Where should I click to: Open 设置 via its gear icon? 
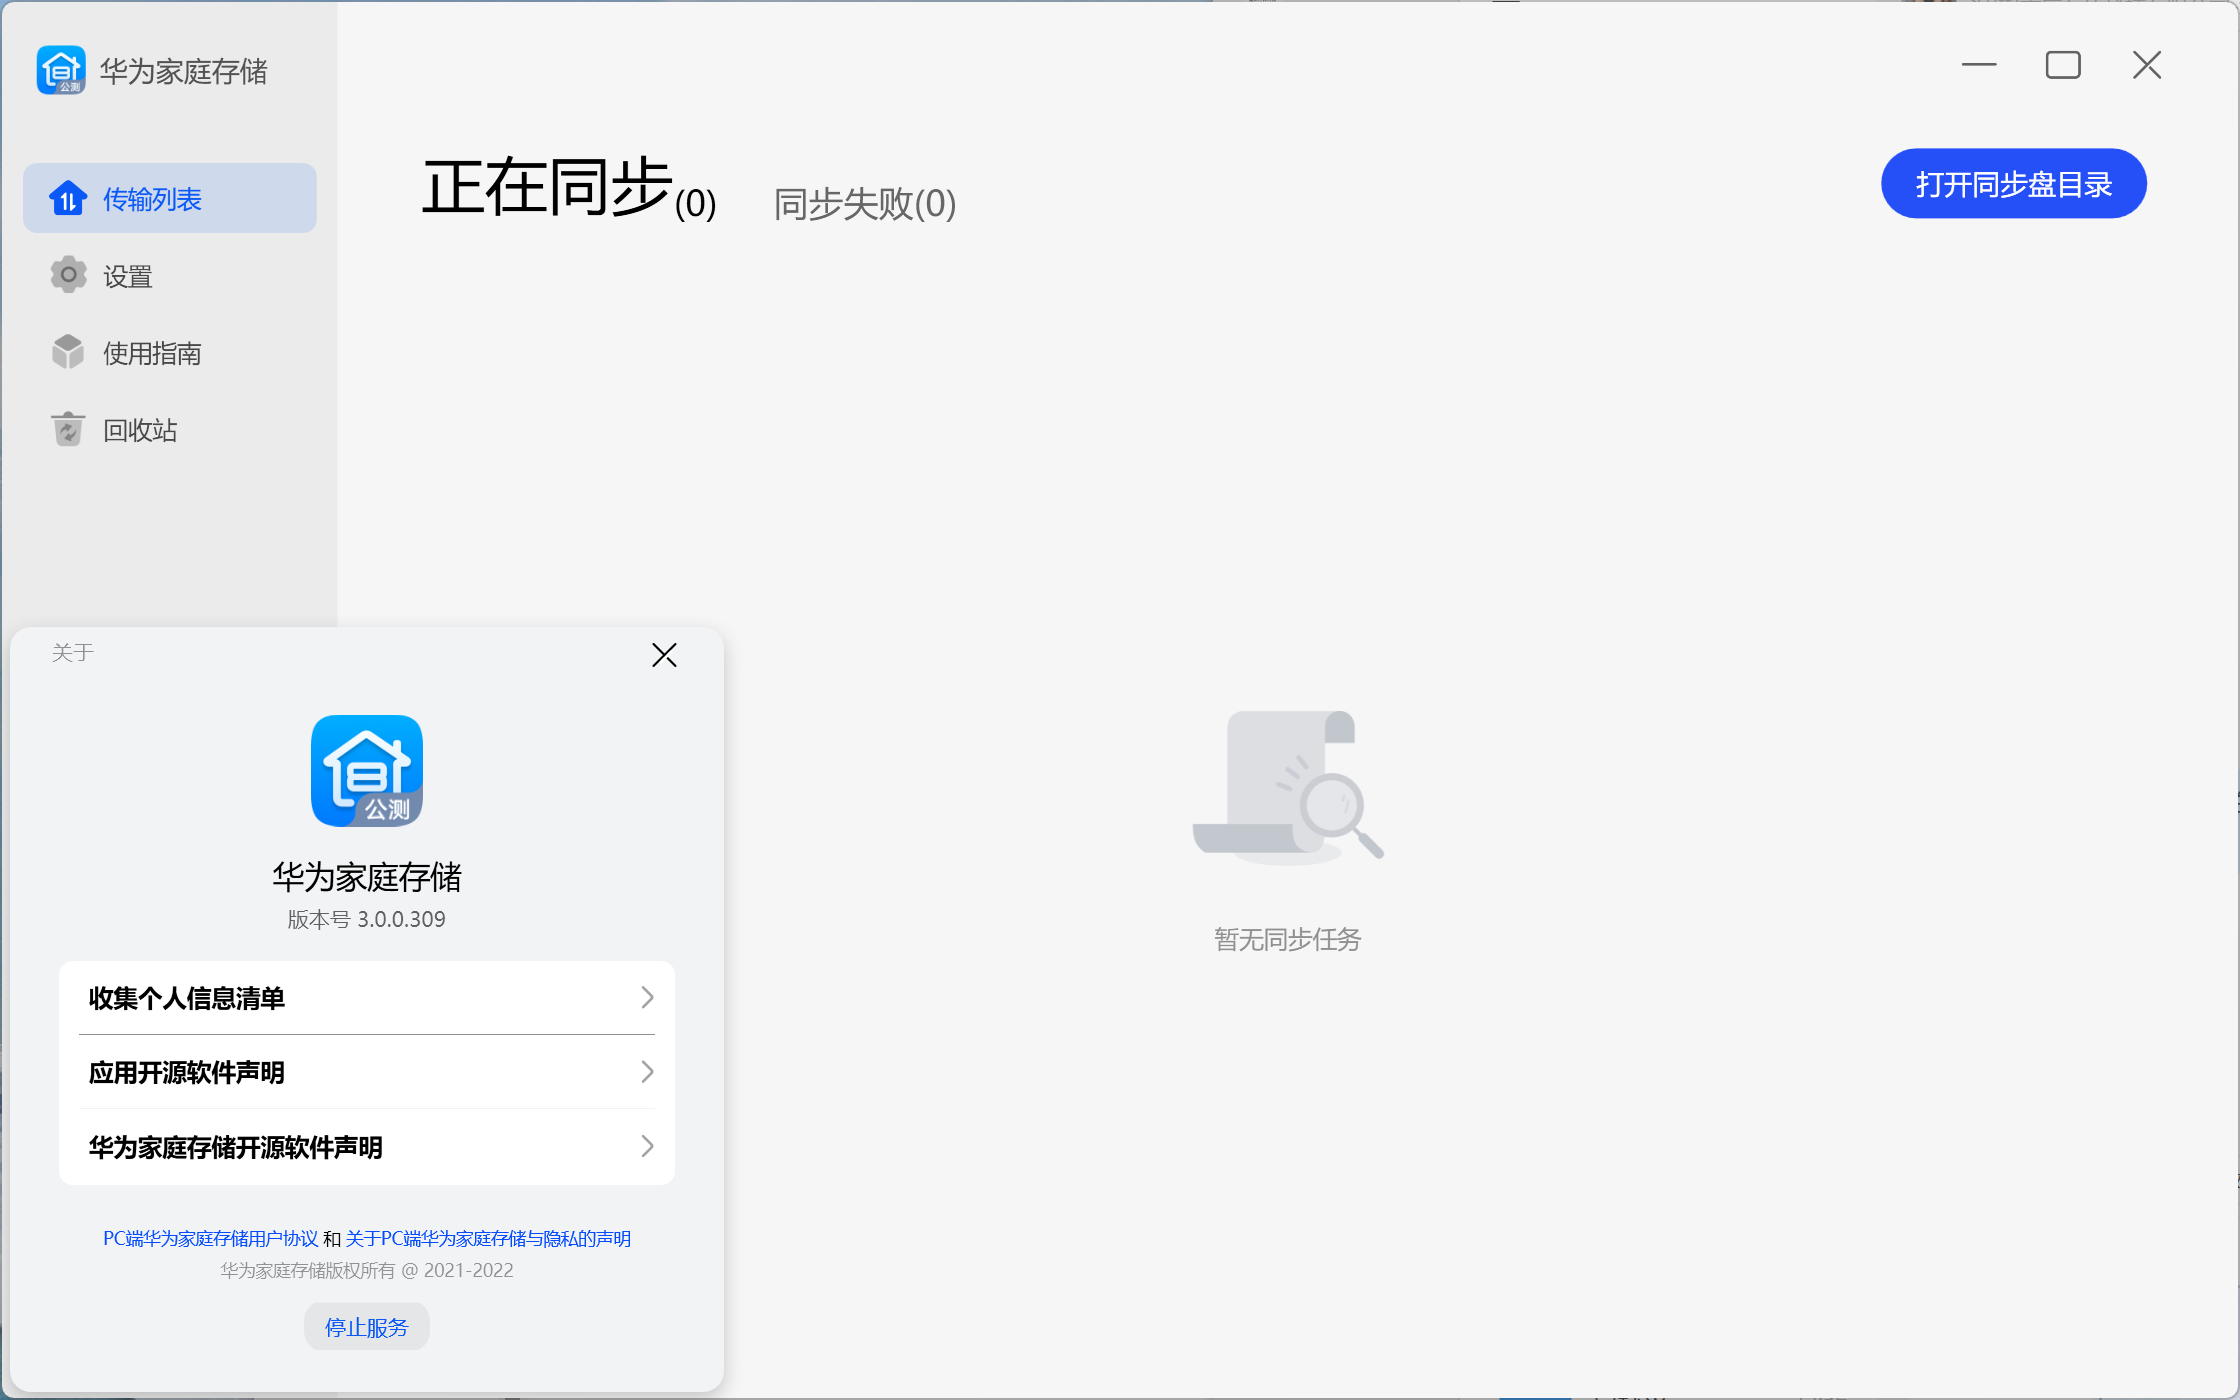click(68, 275)
